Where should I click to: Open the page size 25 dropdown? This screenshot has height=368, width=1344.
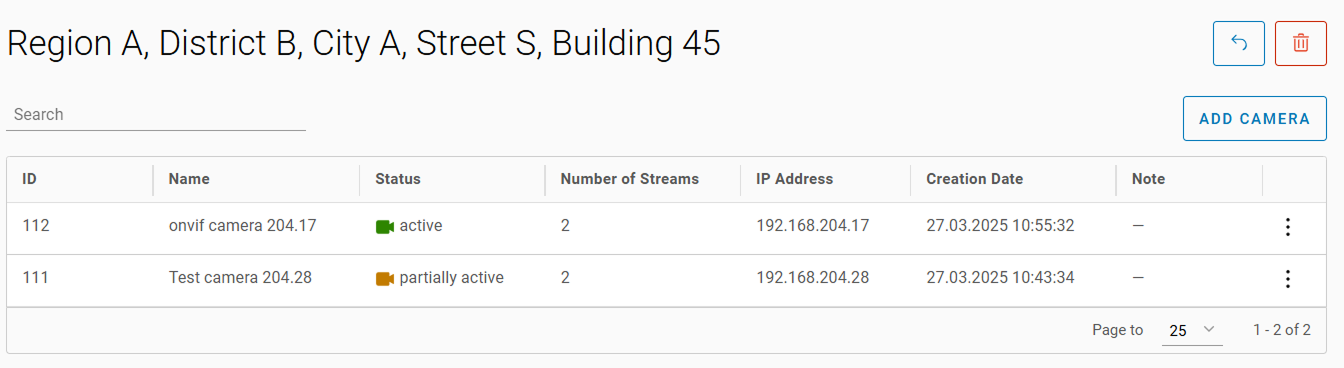click(1192, 330)
